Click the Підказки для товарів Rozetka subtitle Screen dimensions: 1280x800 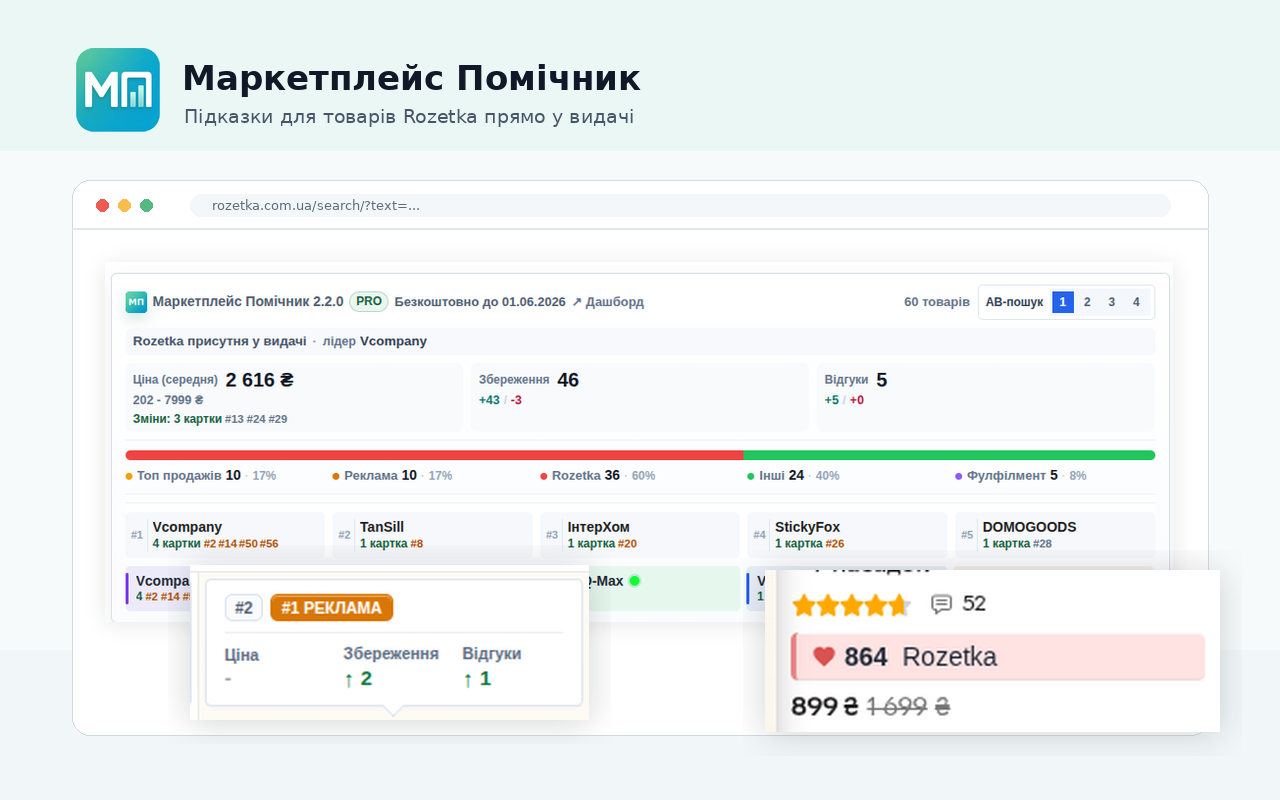coord(409,117)
